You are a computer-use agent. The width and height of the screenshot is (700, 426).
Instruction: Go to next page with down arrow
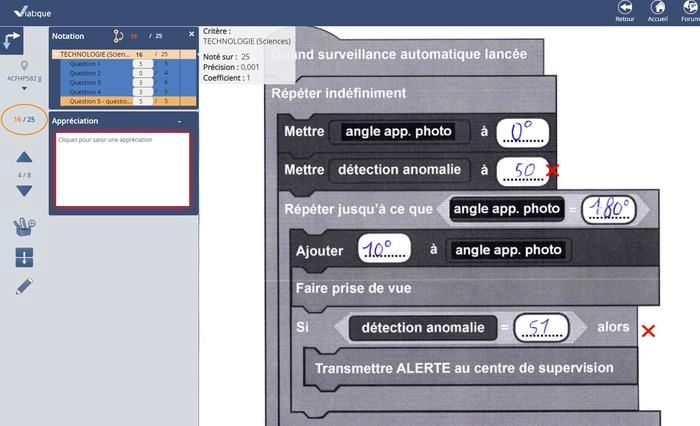tap(24, 190)
